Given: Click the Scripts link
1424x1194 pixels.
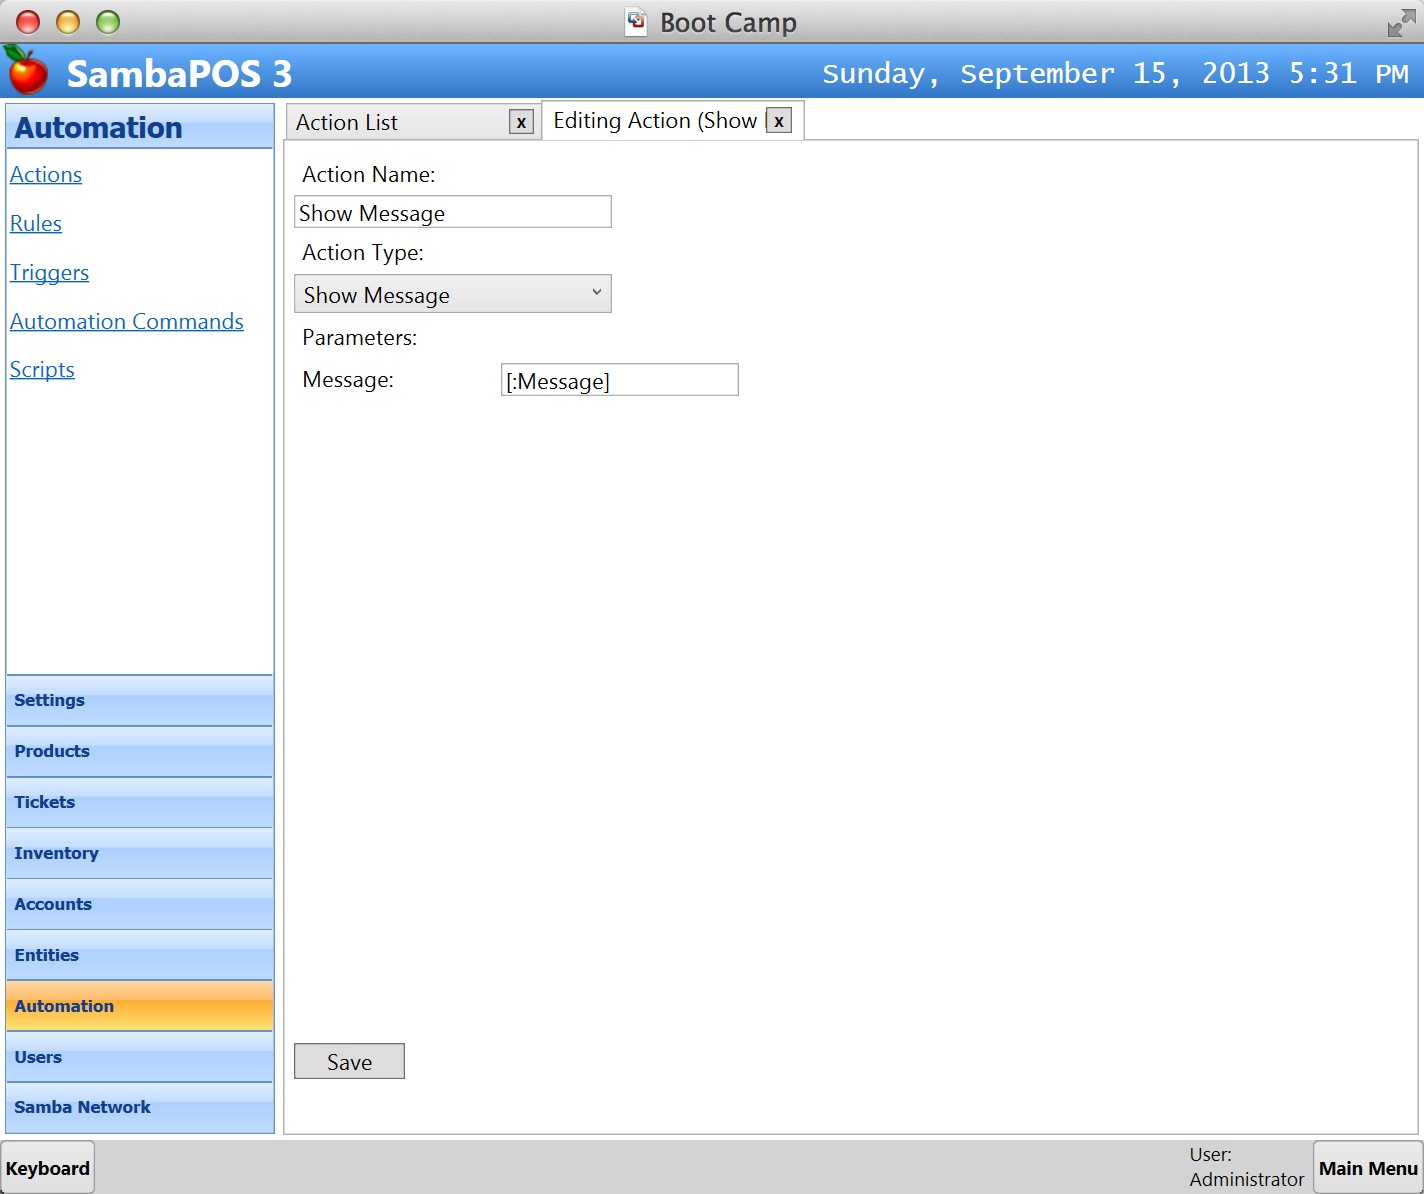Looking at the screenshot, I should pyautogui.click(x=42, y=370).
